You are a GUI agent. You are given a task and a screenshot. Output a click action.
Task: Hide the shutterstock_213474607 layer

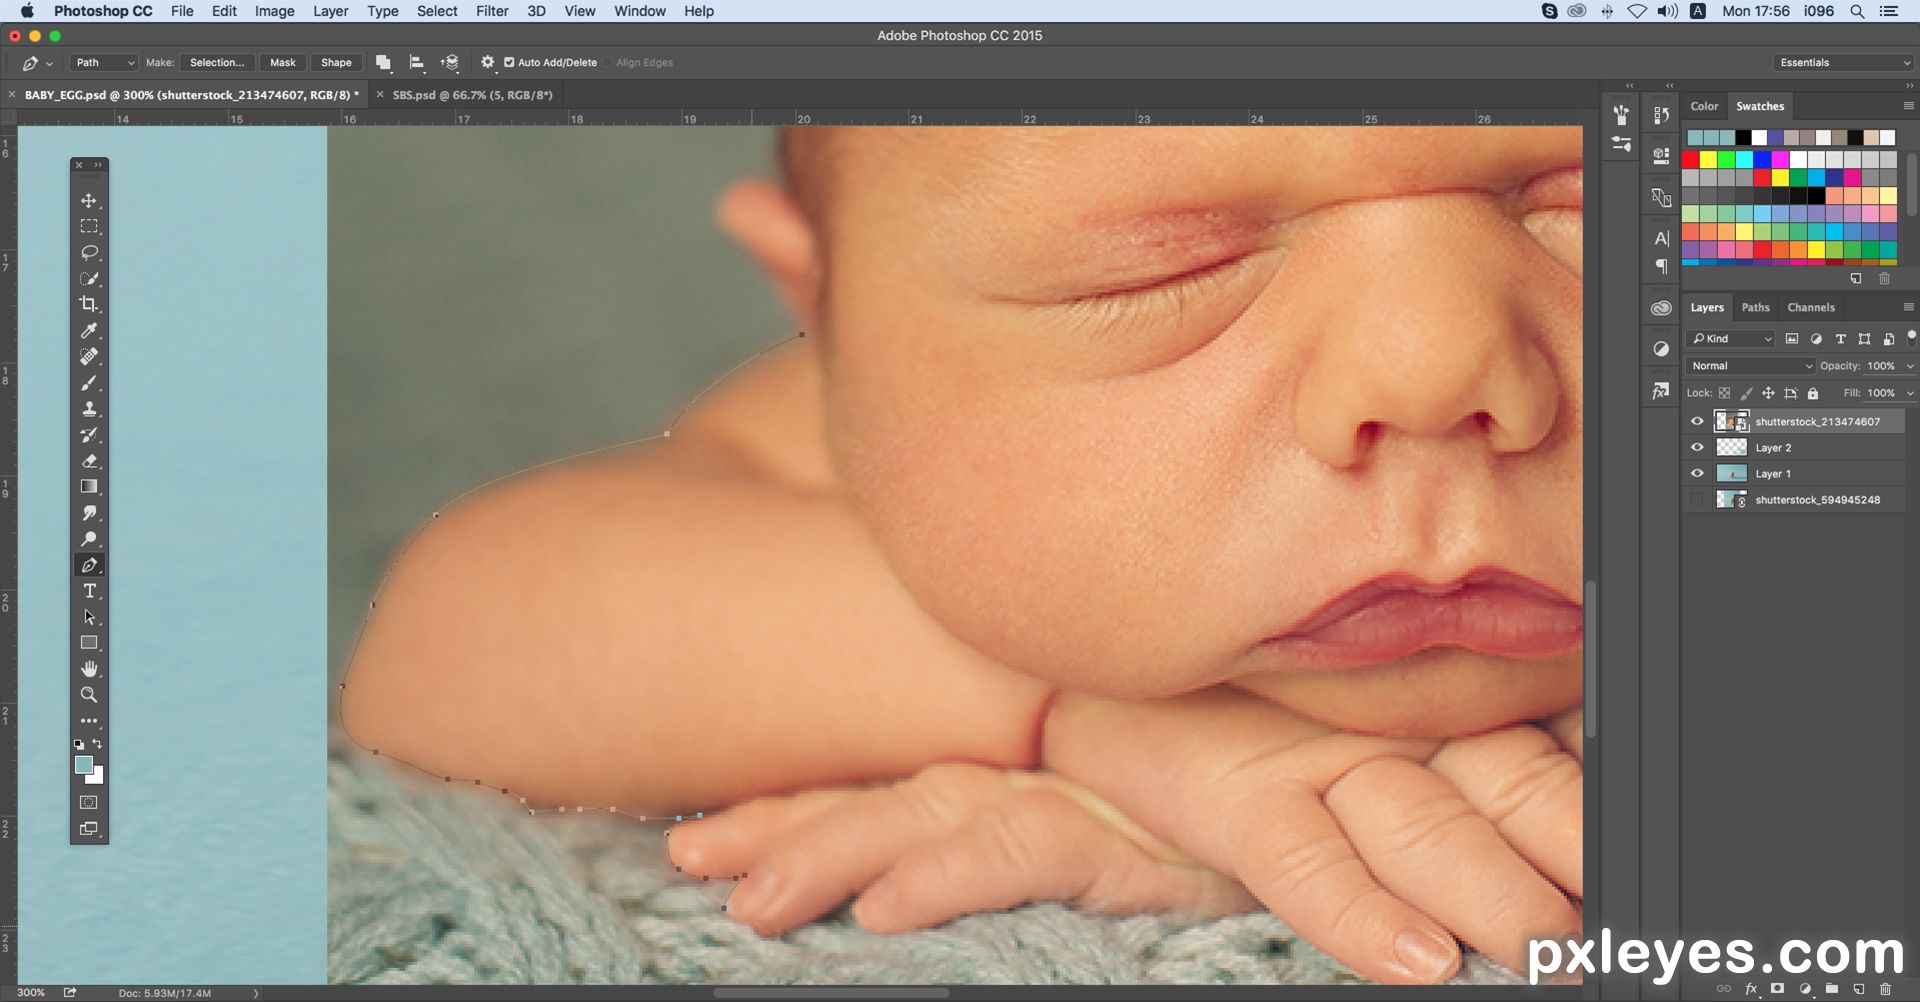tap(1697, 421)
